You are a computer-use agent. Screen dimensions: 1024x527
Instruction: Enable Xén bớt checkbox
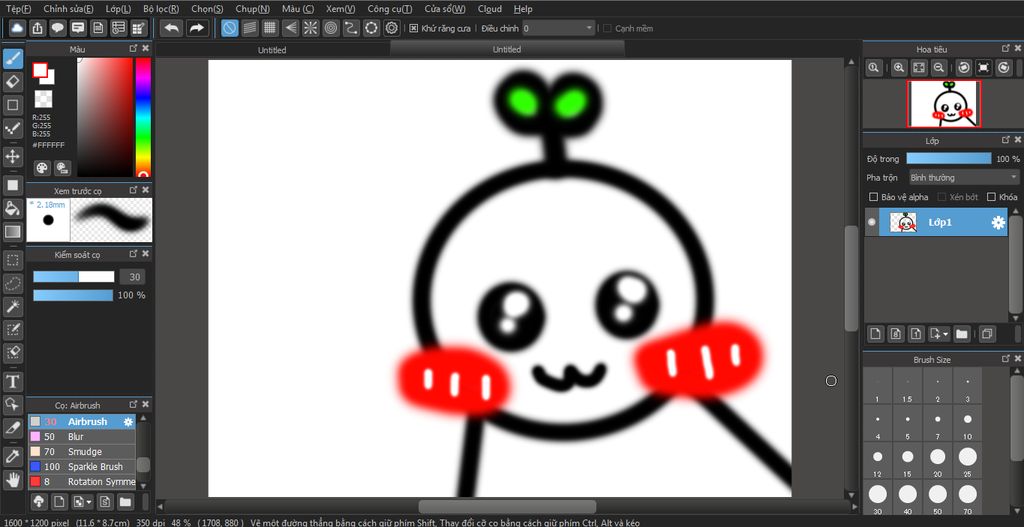[x=942, y=197]
